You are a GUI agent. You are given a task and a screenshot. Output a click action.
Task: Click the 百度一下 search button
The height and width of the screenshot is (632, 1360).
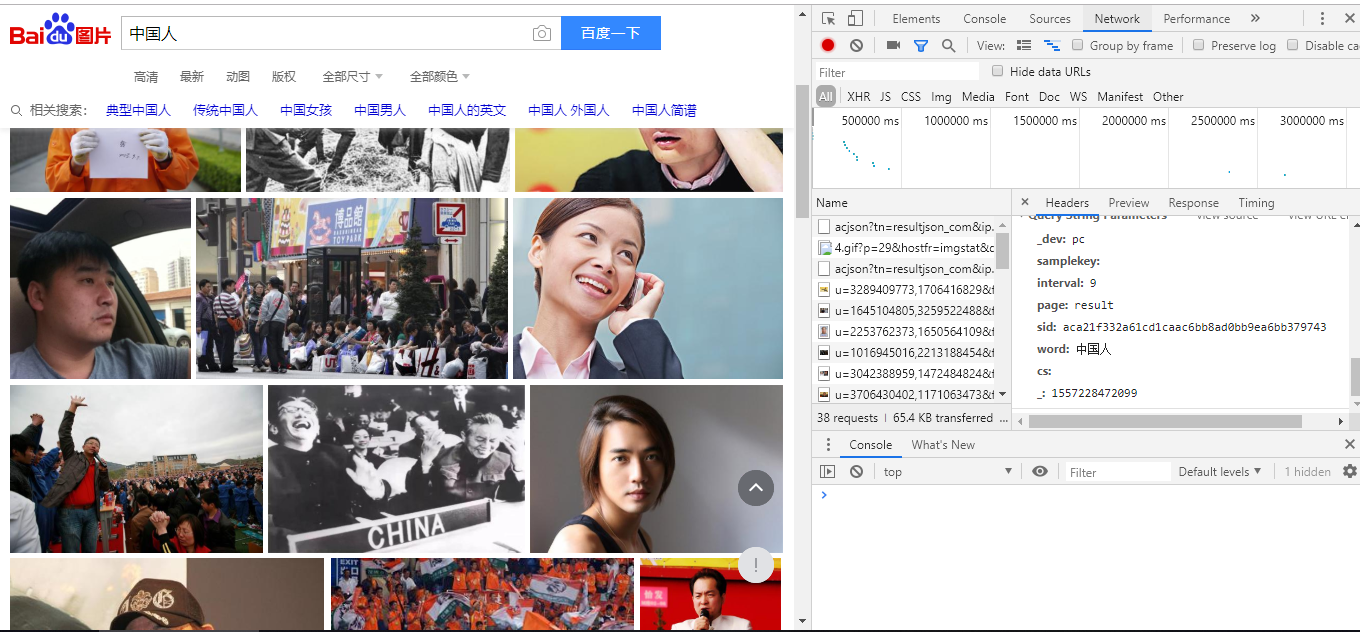pyautogui.click(x=610, y=33)
